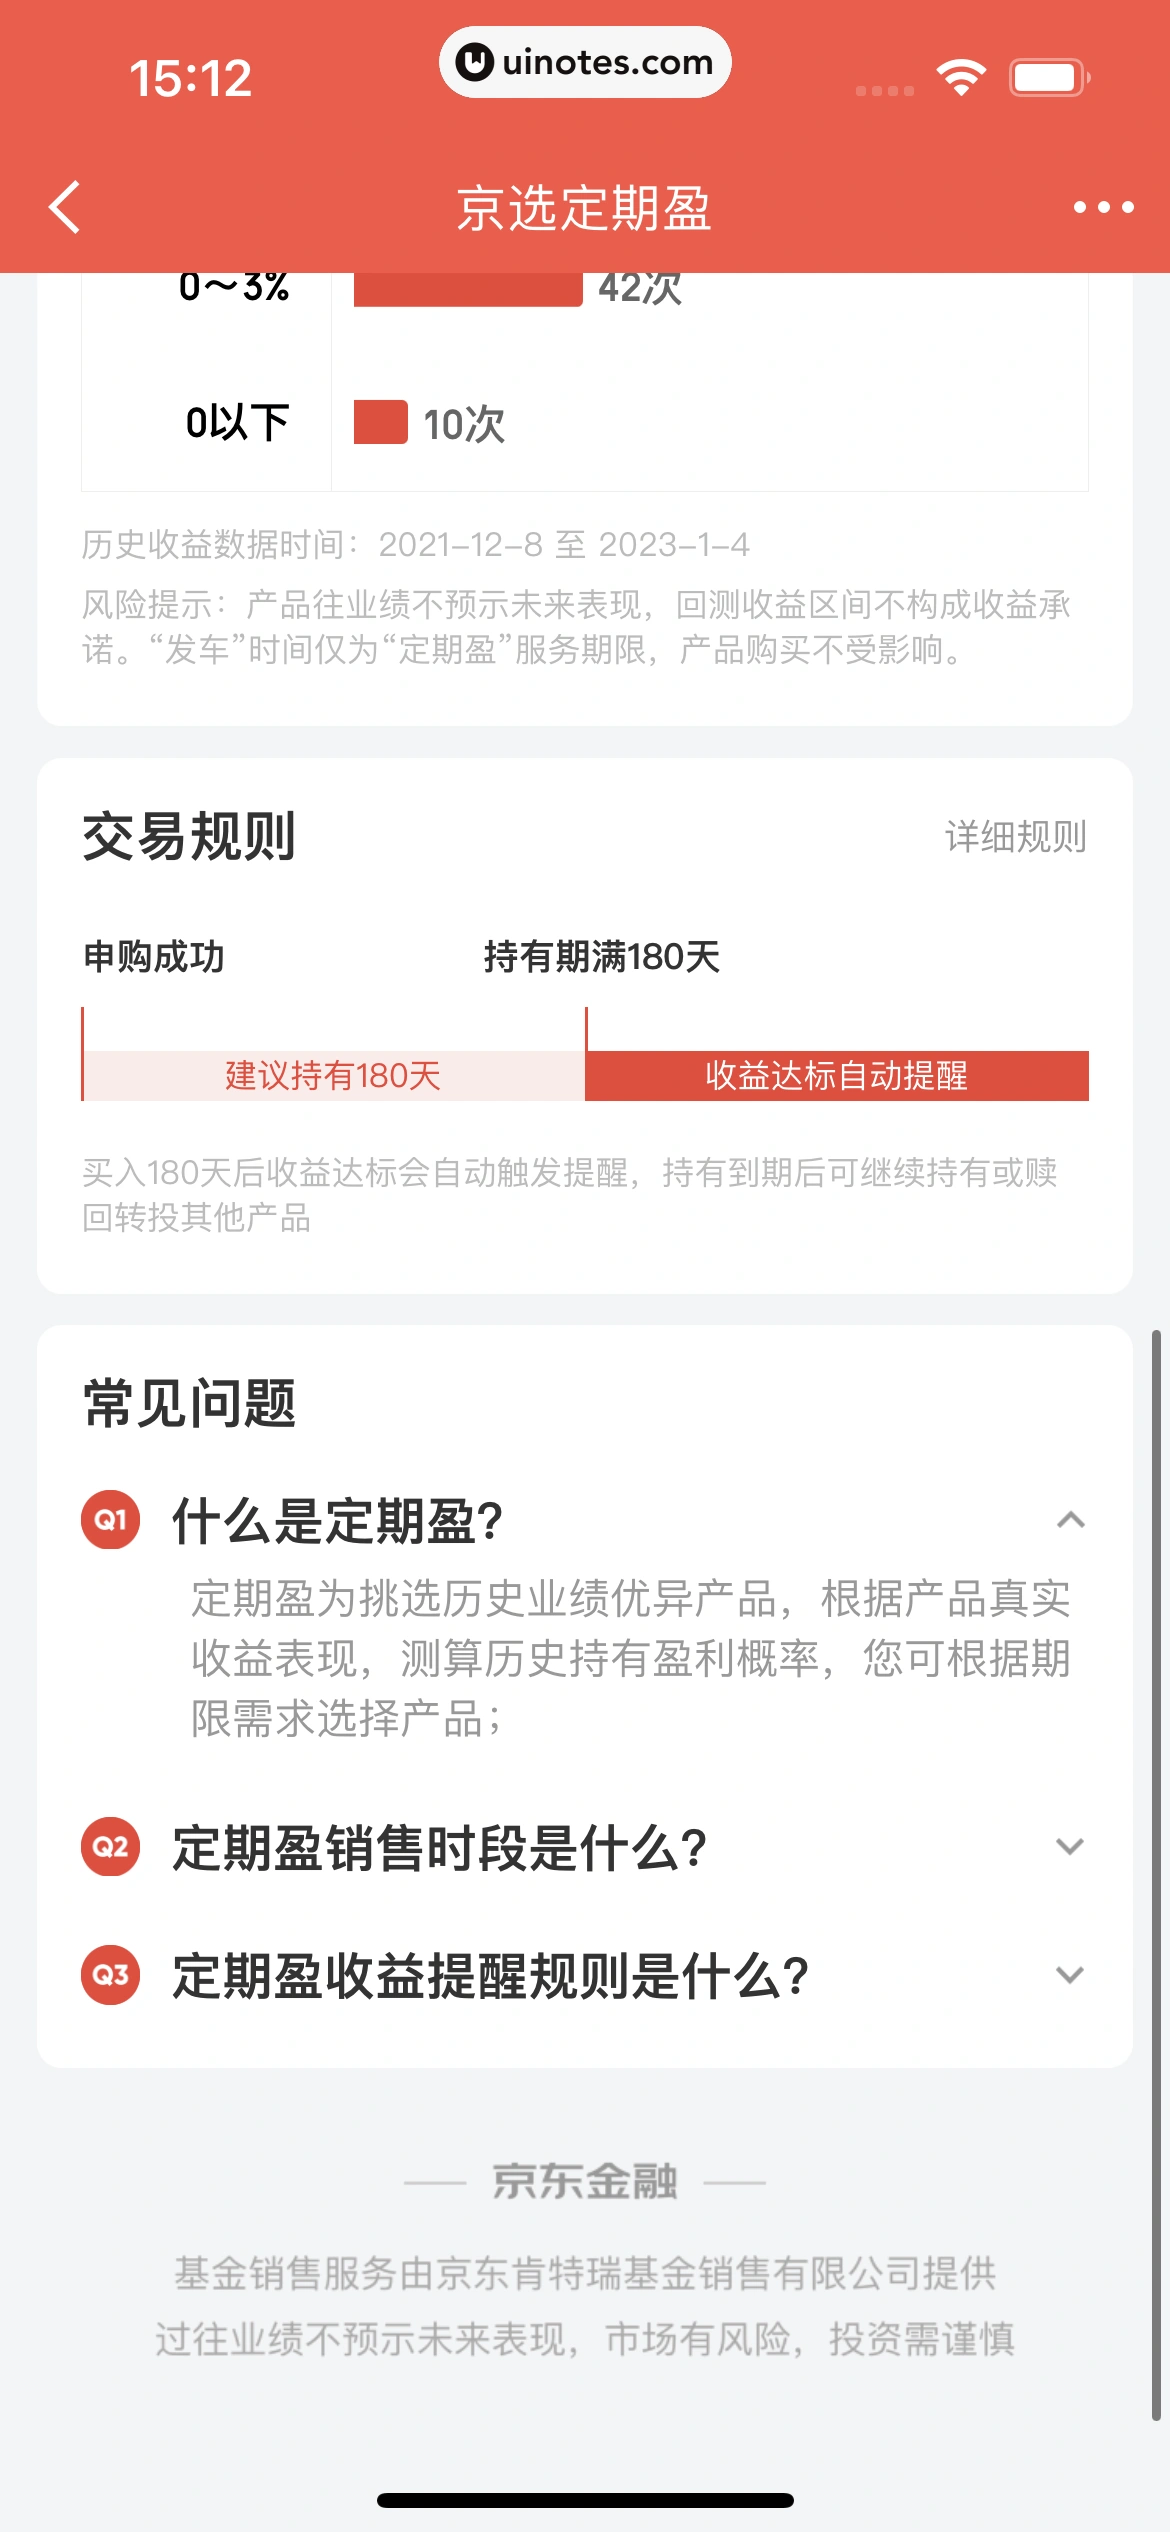Tap the Wi-Fi status icon
This screenshot has width=1170, height=2532.
pyautogui.click(x=961, y=77)
